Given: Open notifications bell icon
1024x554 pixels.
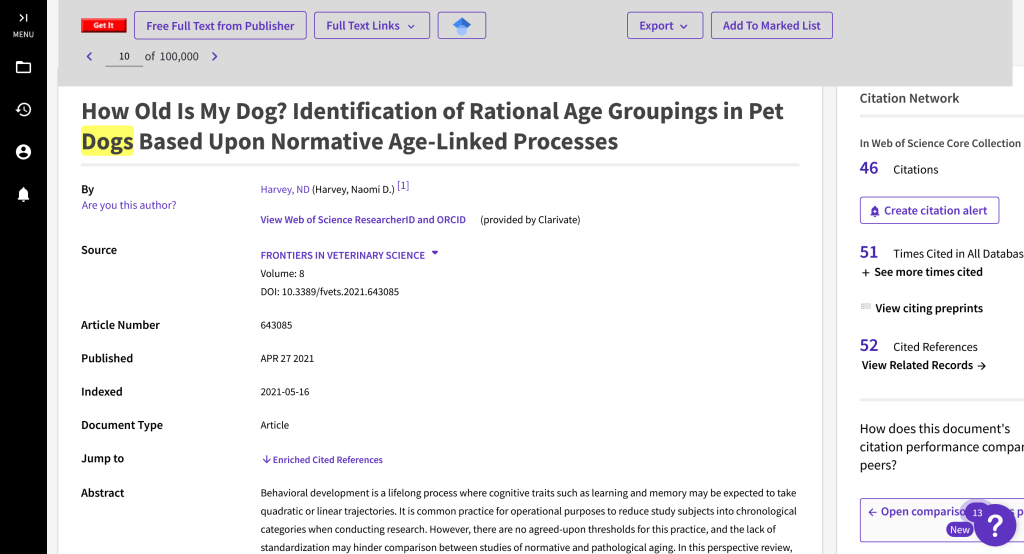Looking at the screenshot, I should 24,195.
